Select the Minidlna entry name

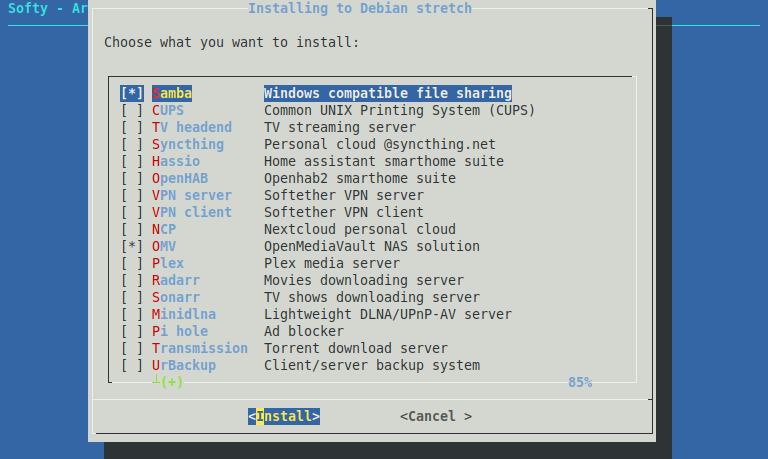tap(184, 314)
